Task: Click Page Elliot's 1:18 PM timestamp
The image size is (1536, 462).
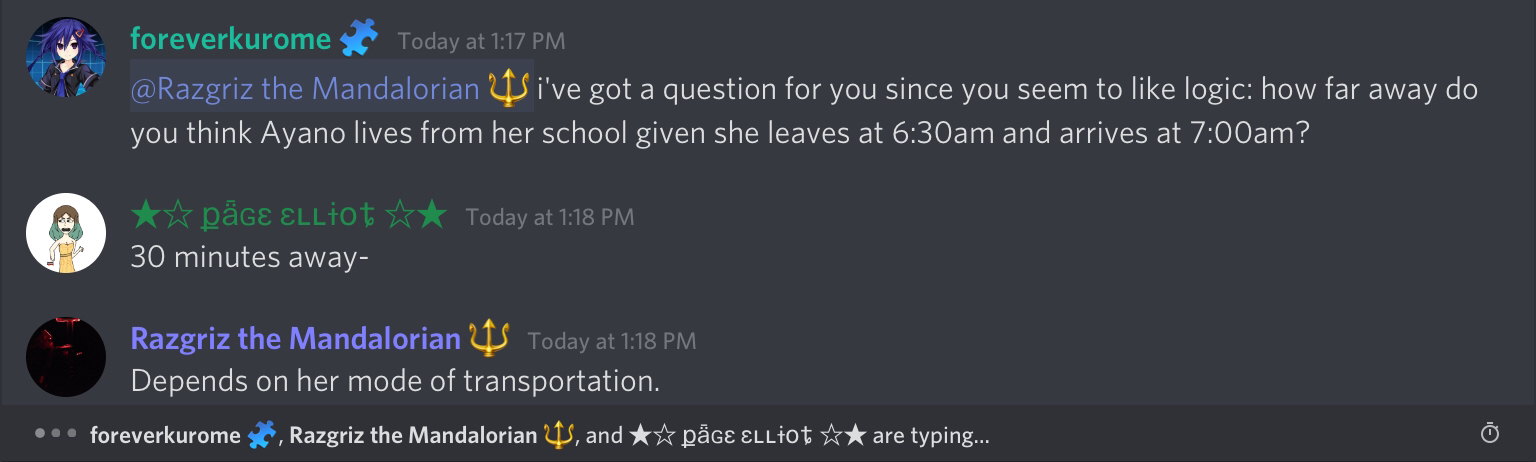Action: coord(549,217)
